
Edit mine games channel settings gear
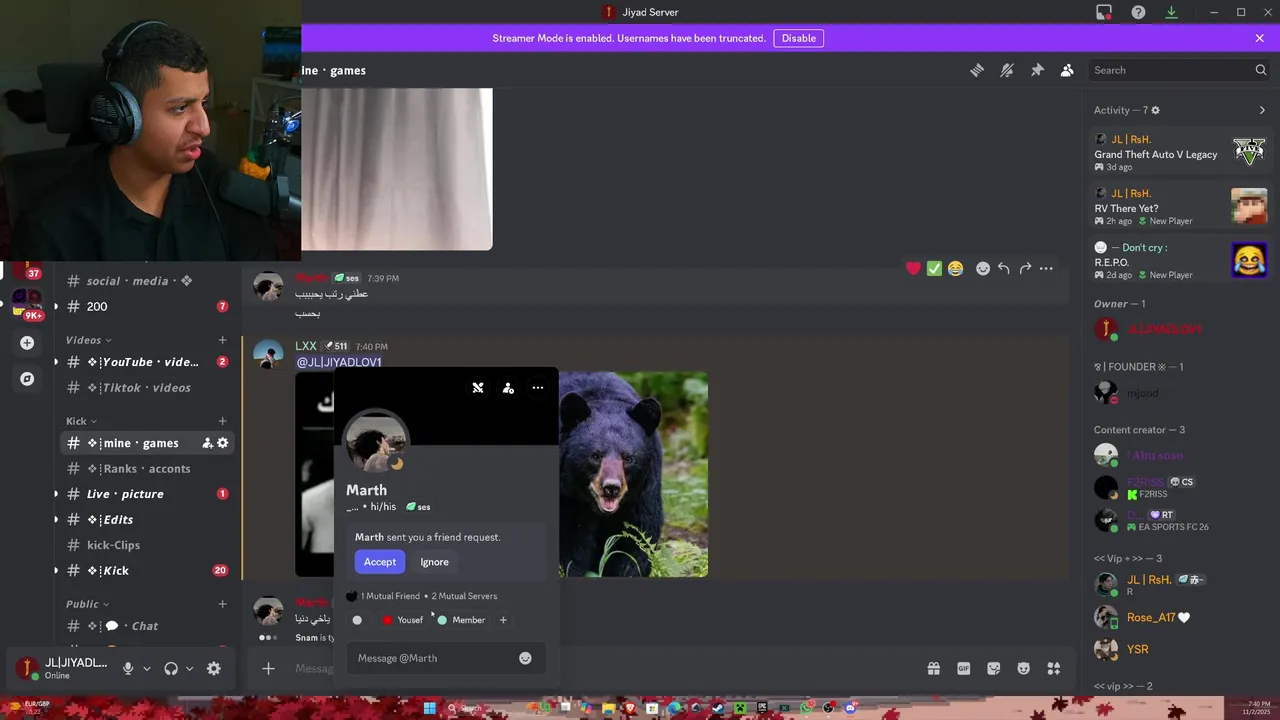click(223, 443)
